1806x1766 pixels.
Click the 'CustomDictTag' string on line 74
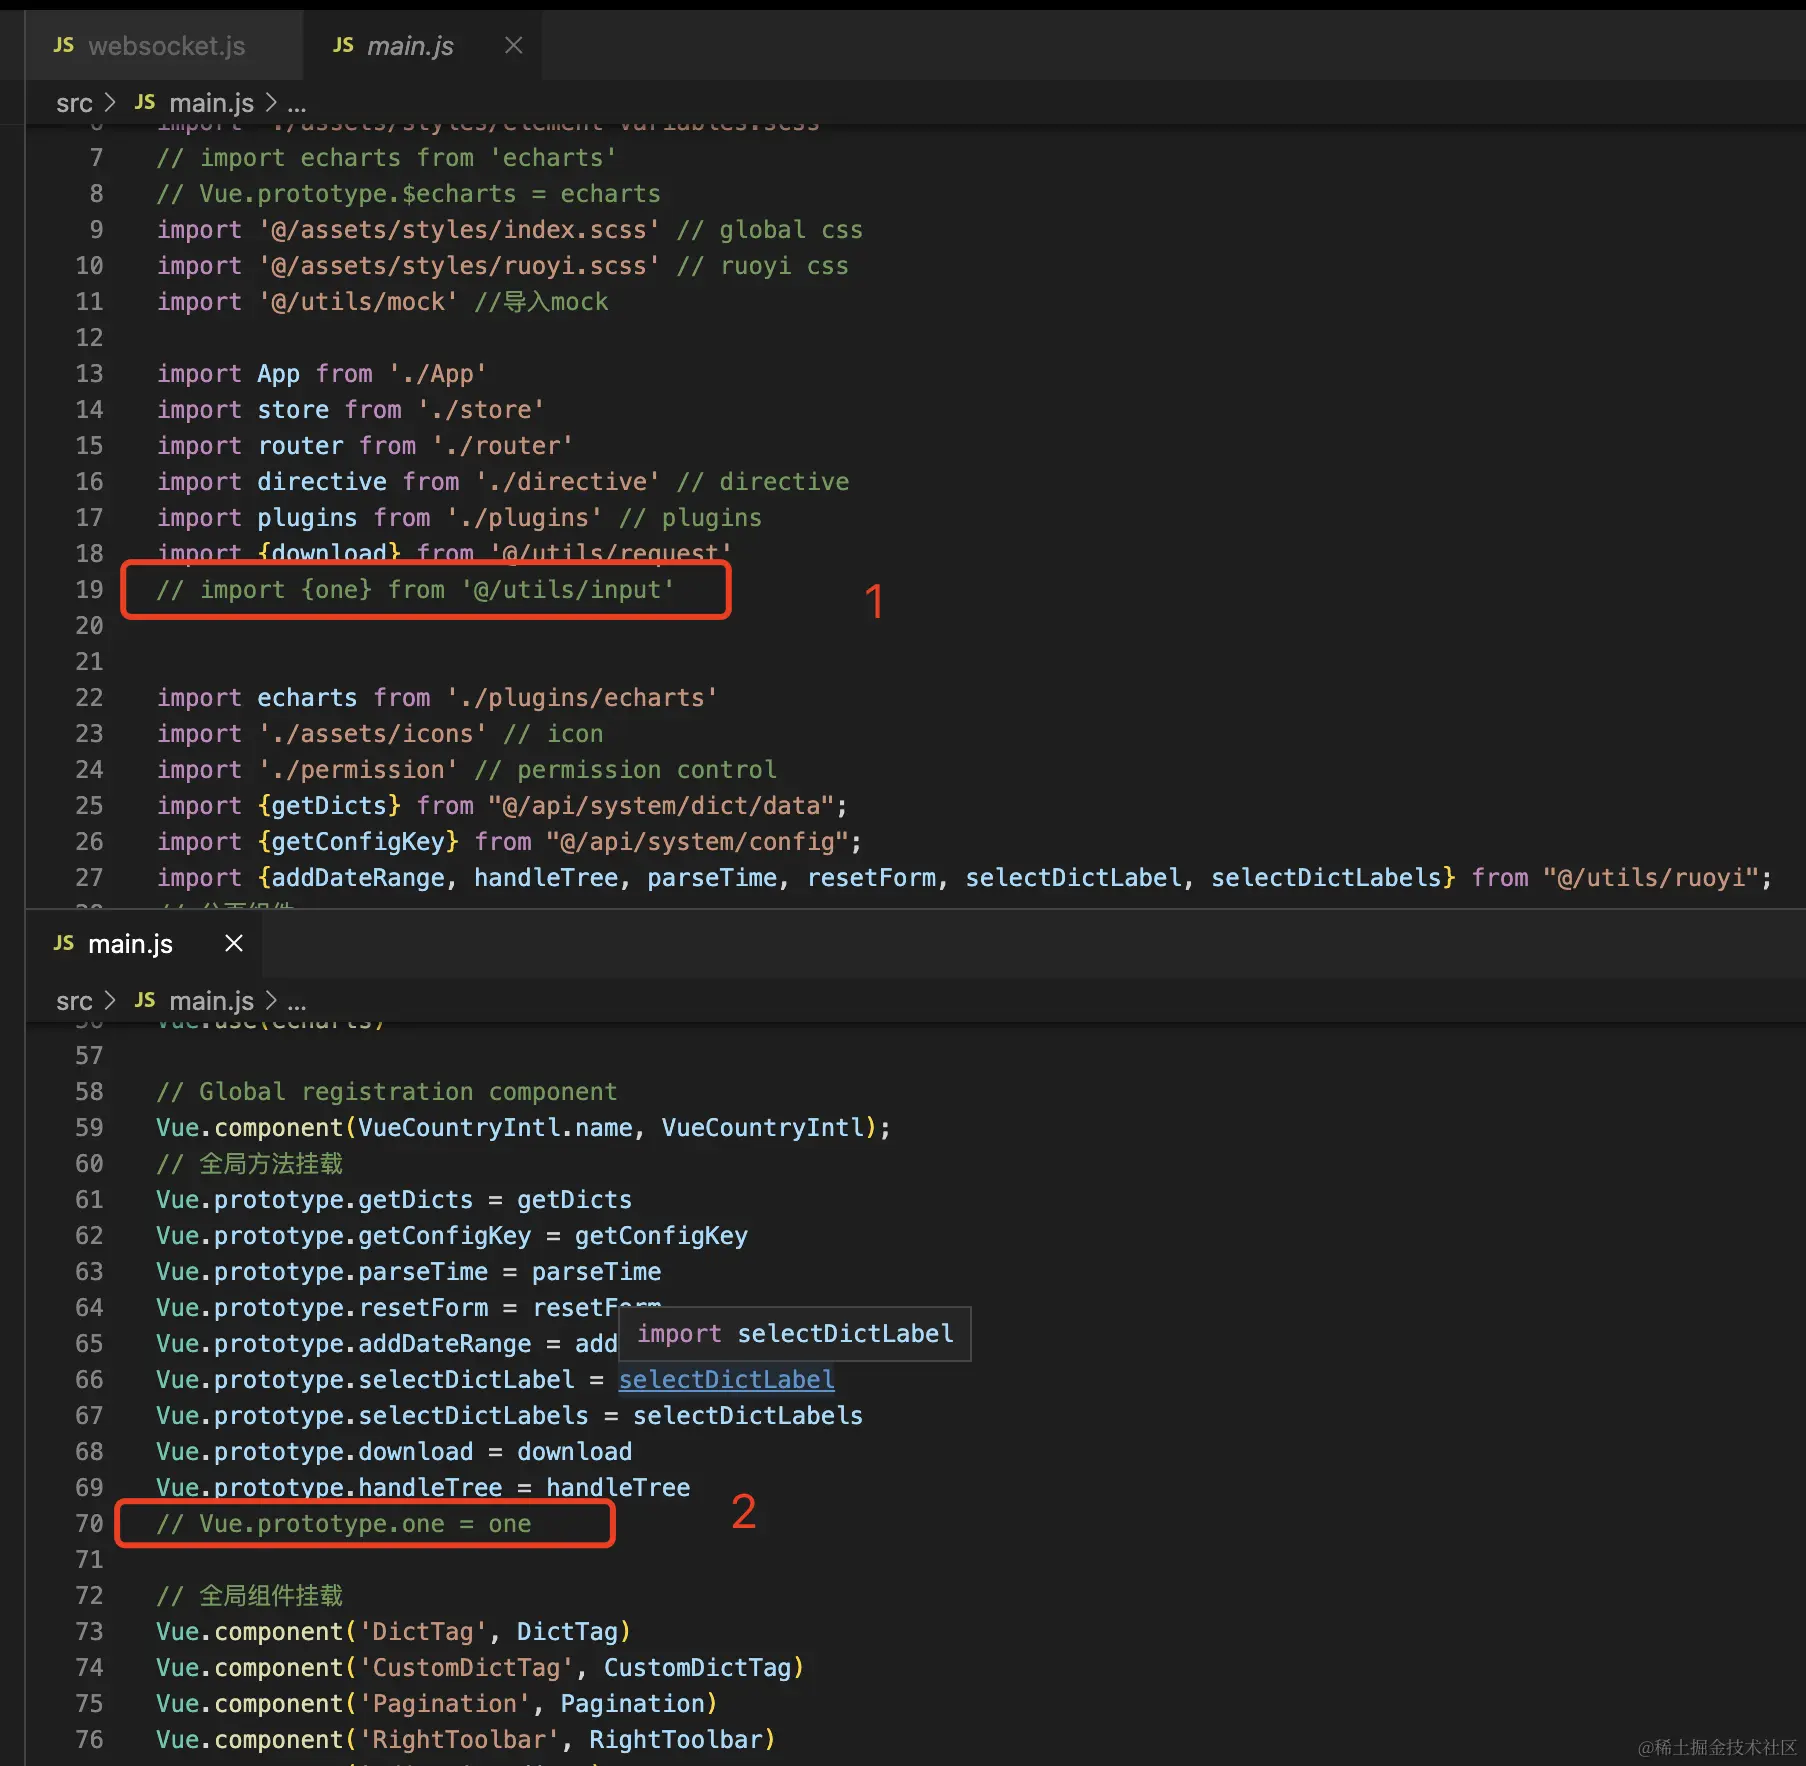[466, 1668]
